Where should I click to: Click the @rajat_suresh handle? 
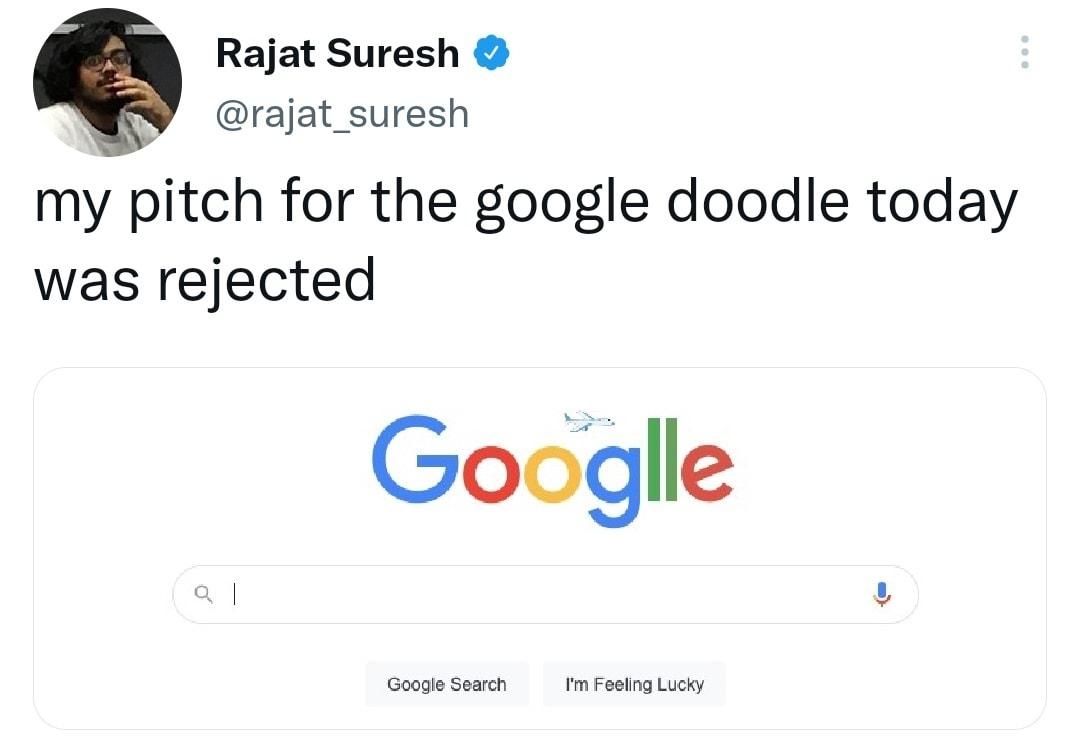pos(341,113)
